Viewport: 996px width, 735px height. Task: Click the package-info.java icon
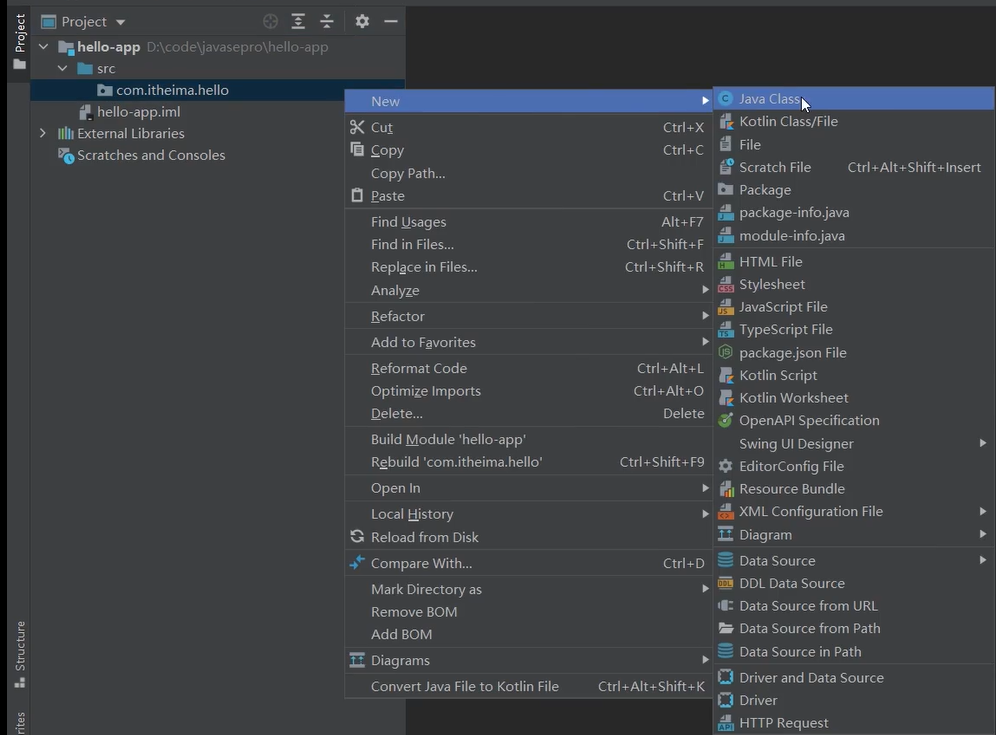[x=725, y=213]
